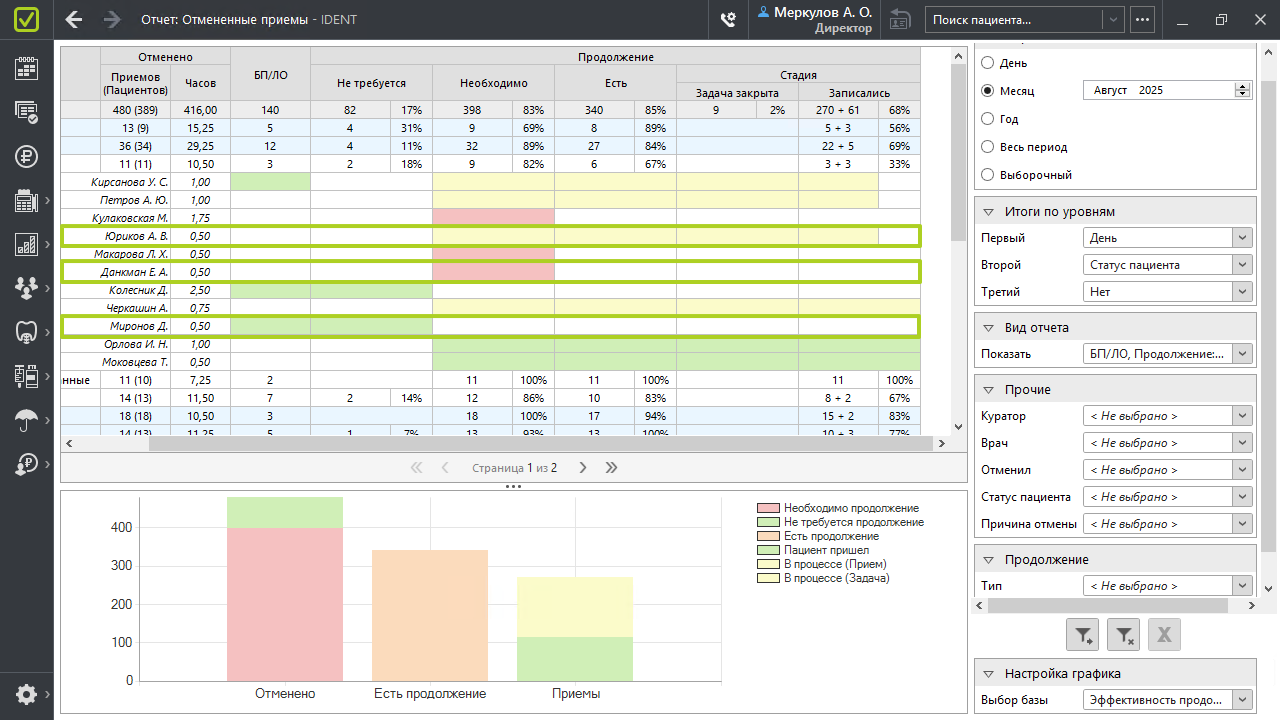Click the umbrella insurance icon in the sidebar
The height and width of the screenshot is (720, 1280).
click(x=26, y=420)
